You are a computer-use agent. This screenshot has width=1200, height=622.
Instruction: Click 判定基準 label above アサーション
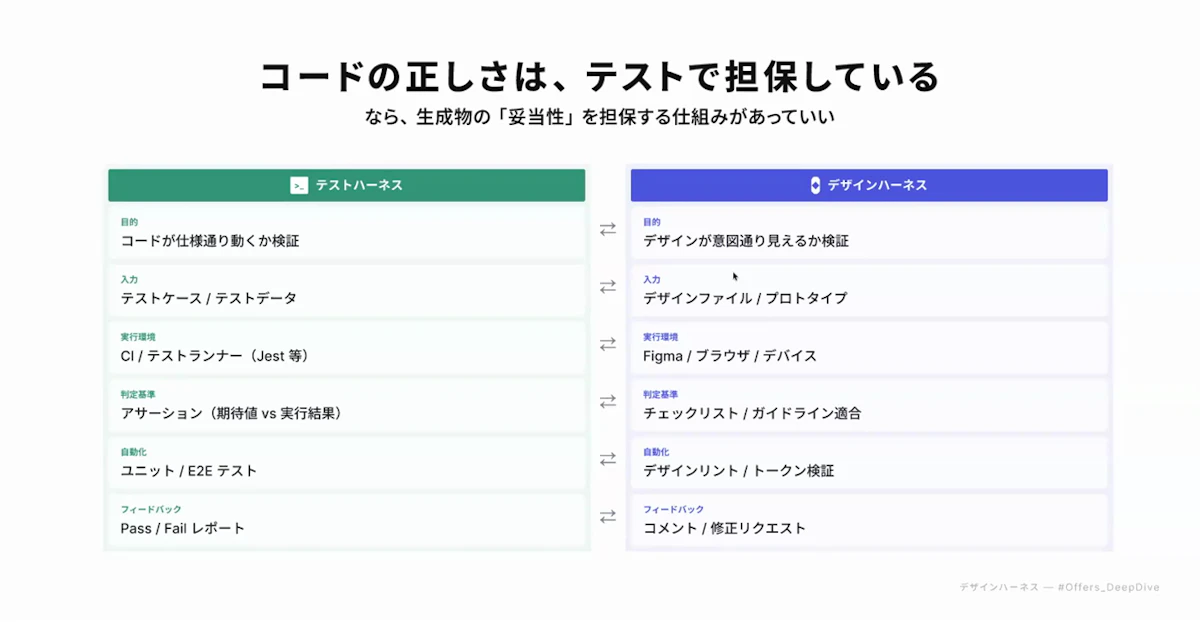138,395
